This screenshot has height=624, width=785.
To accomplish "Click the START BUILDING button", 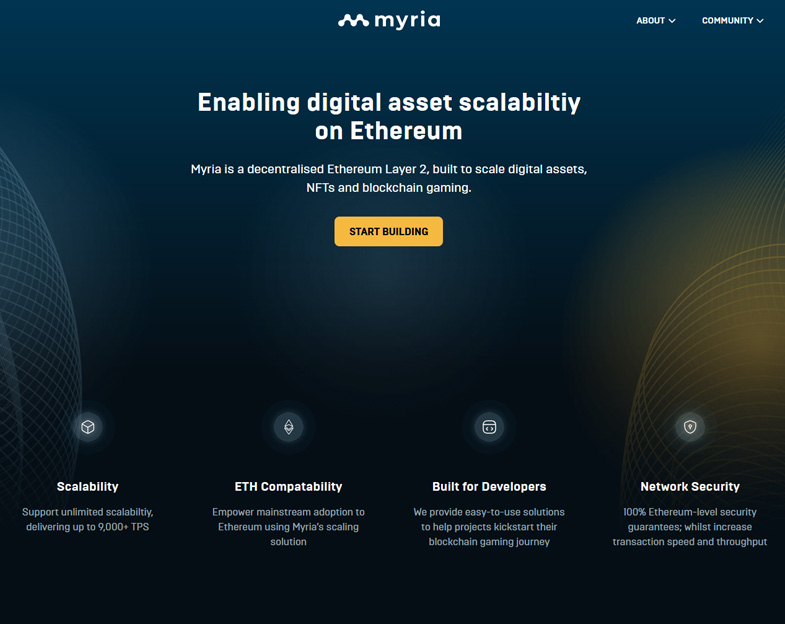I will point(388,231).
